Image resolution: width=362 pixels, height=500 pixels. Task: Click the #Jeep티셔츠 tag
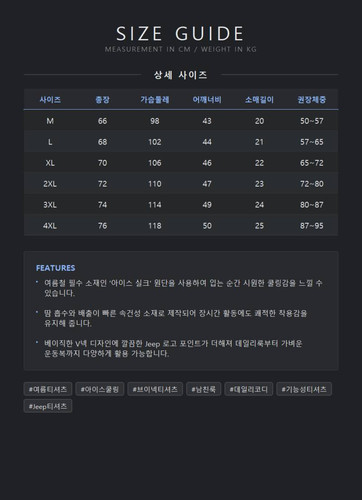(48, 406)
